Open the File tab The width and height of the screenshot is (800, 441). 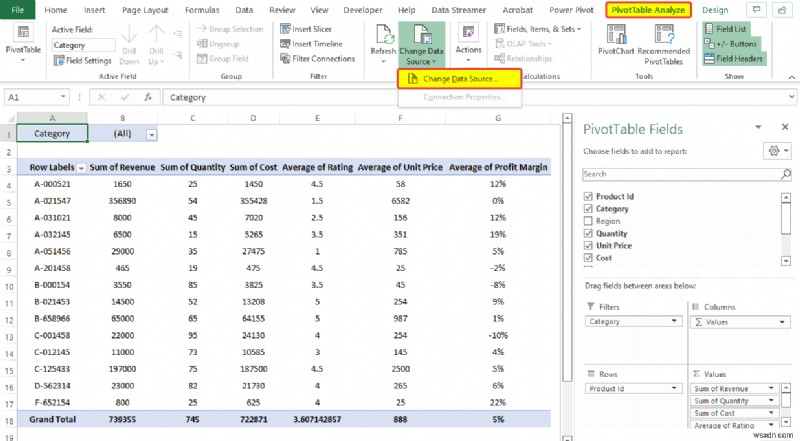click(18, 10)
